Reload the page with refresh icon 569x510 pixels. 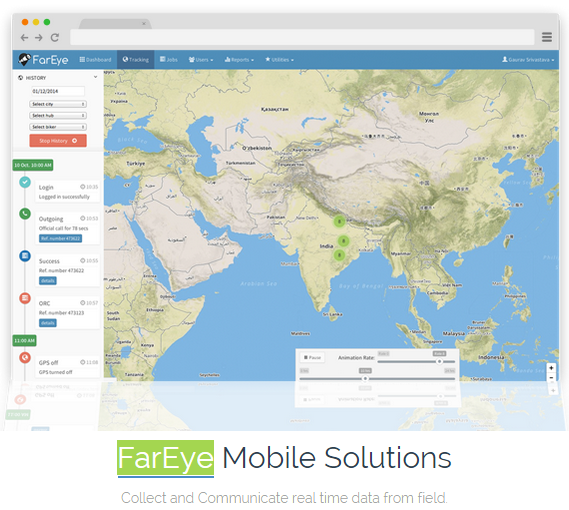click(55, 37)
